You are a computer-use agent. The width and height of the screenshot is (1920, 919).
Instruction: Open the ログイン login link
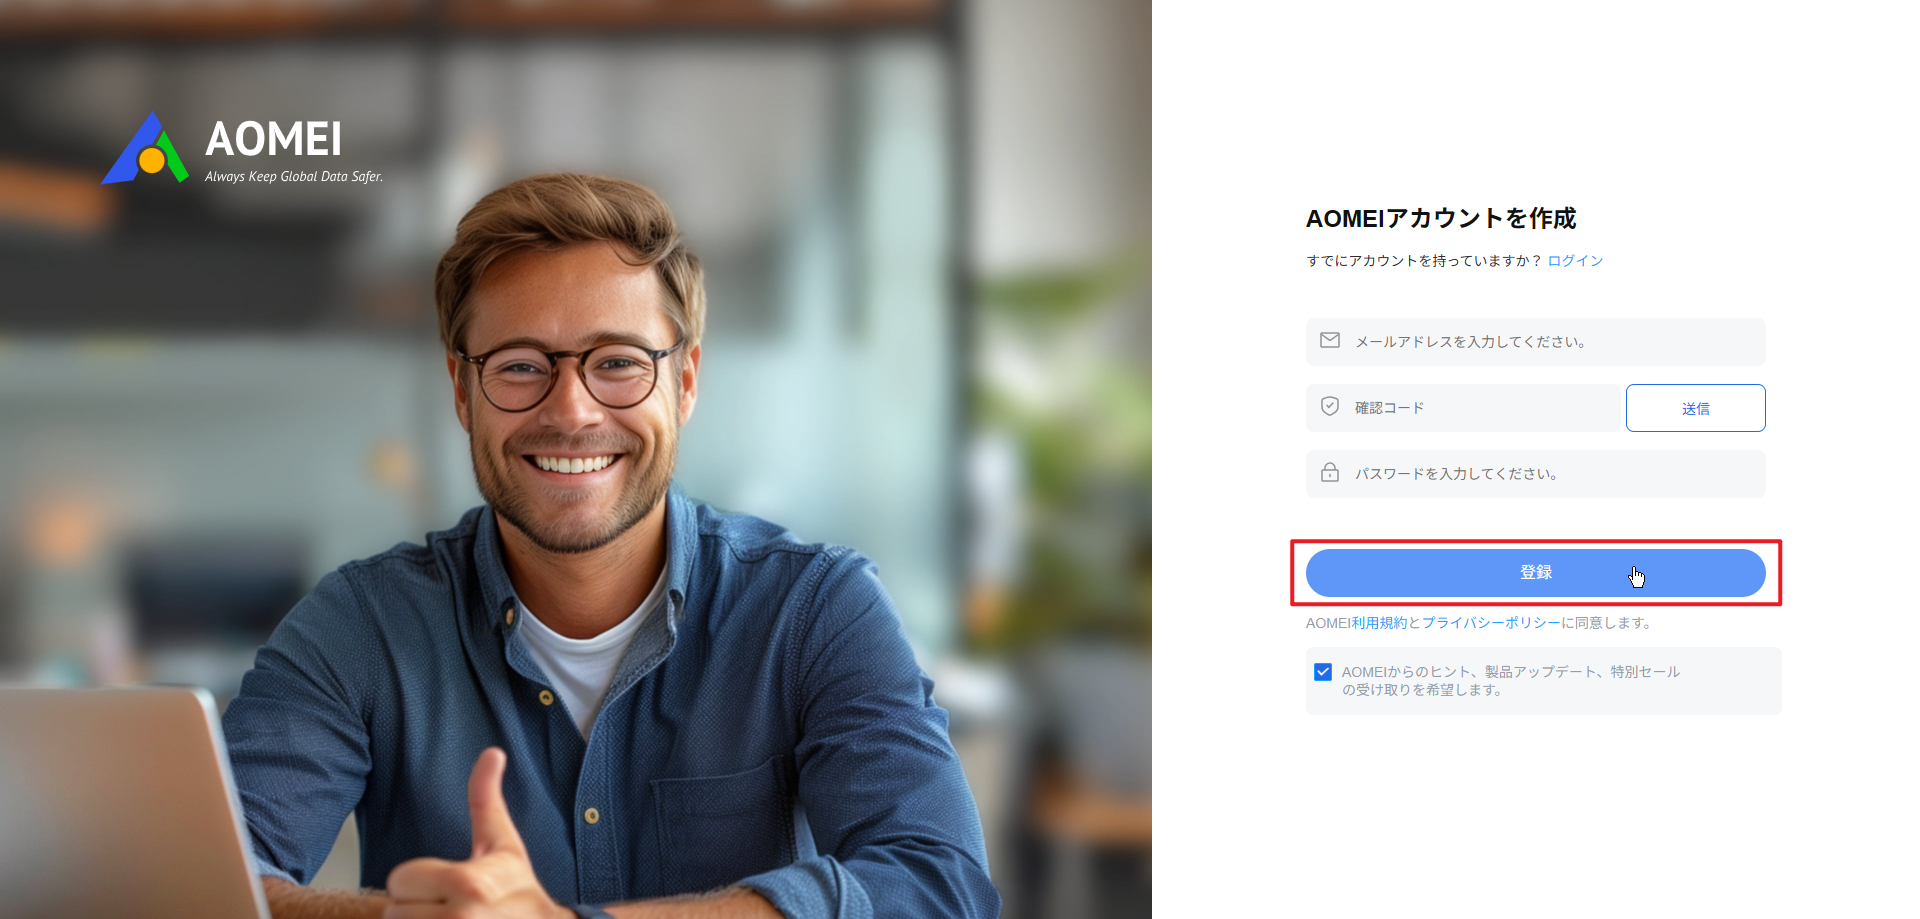1575,261
